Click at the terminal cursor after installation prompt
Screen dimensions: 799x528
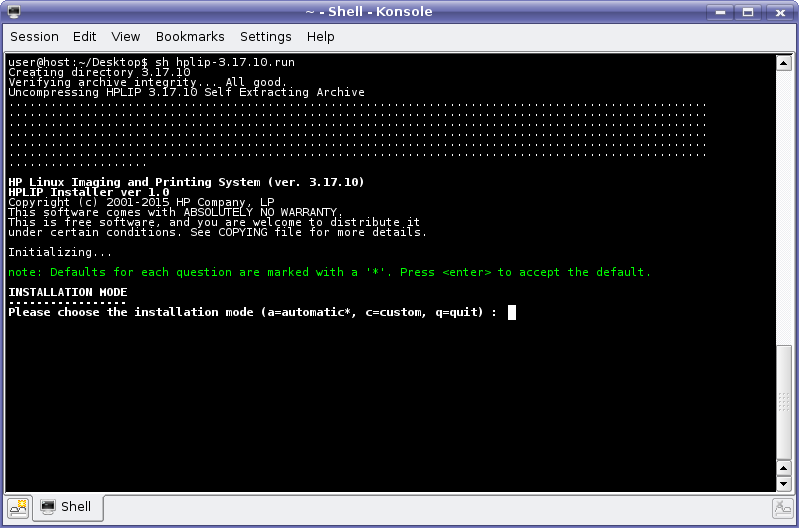(x=512, y=312)
